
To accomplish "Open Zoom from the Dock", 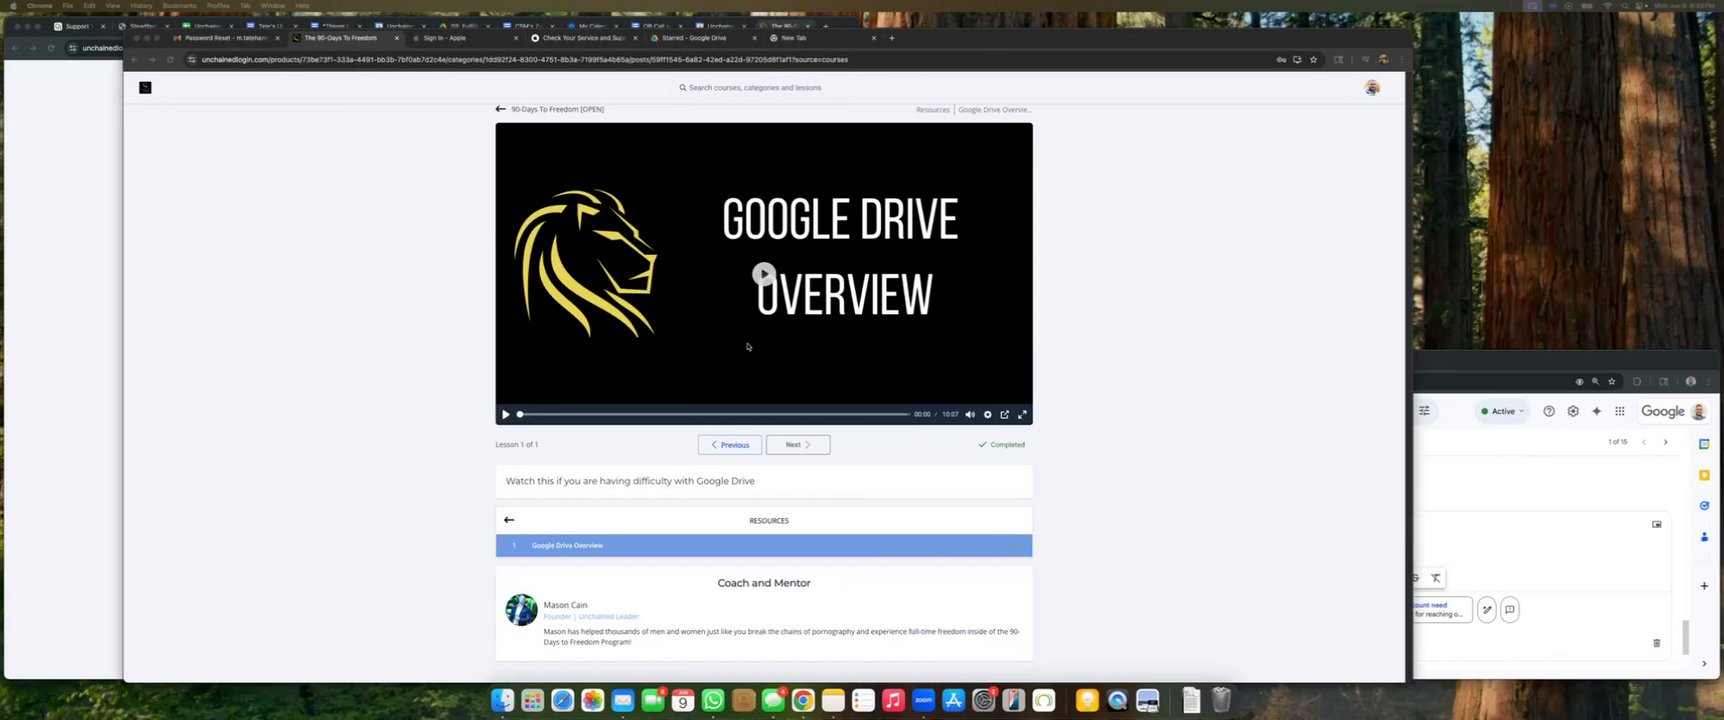I will point(923,700).
